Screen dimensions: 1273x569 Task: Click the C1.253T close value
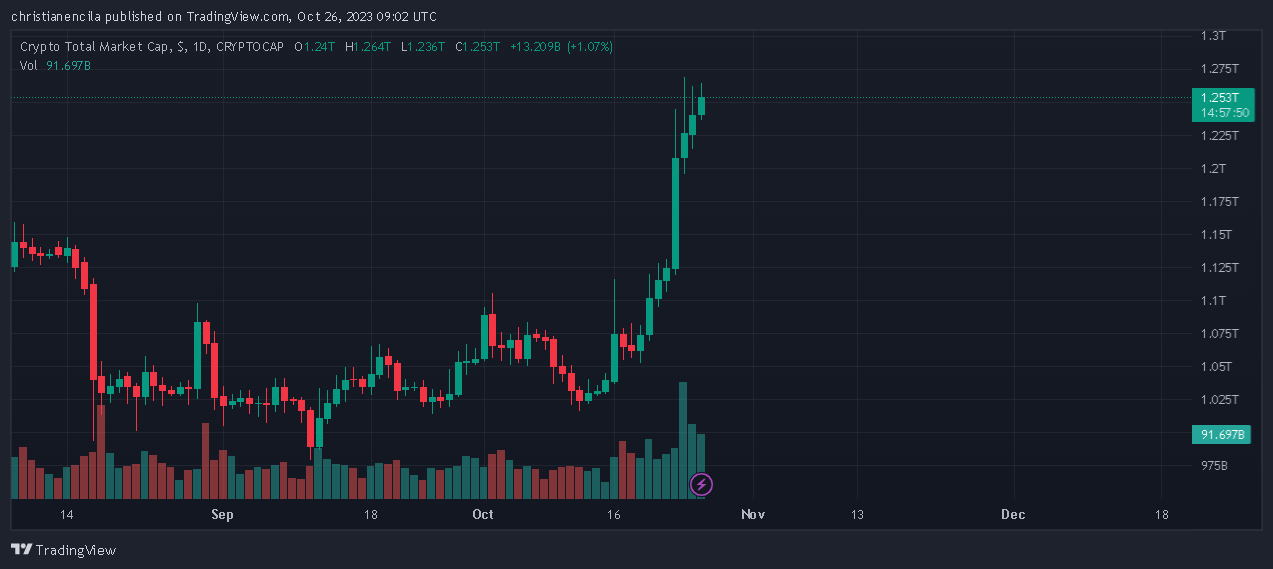479,47
